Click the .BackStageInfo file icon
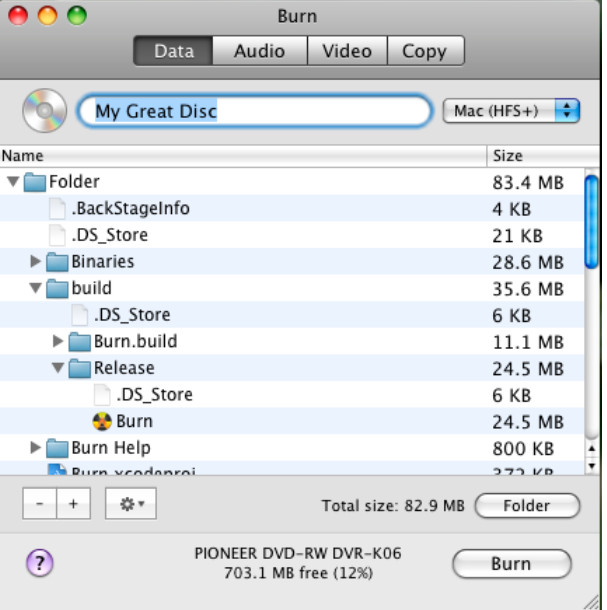The image size is (607, 610). click(x=57, y=209)
